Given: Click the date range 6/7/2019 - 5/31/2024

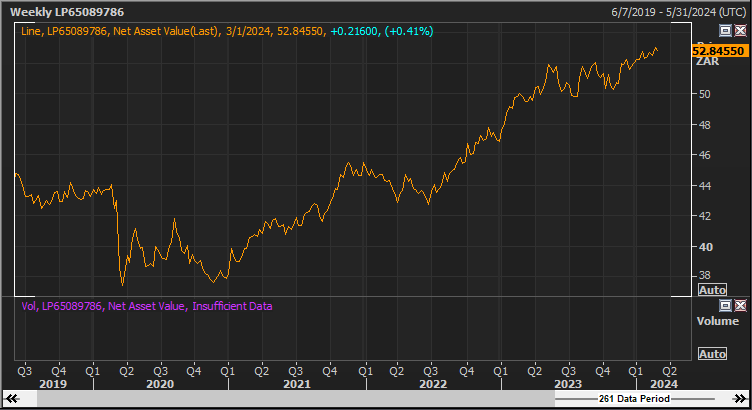Looking at the screenshot, I should (x=678, y=12).
